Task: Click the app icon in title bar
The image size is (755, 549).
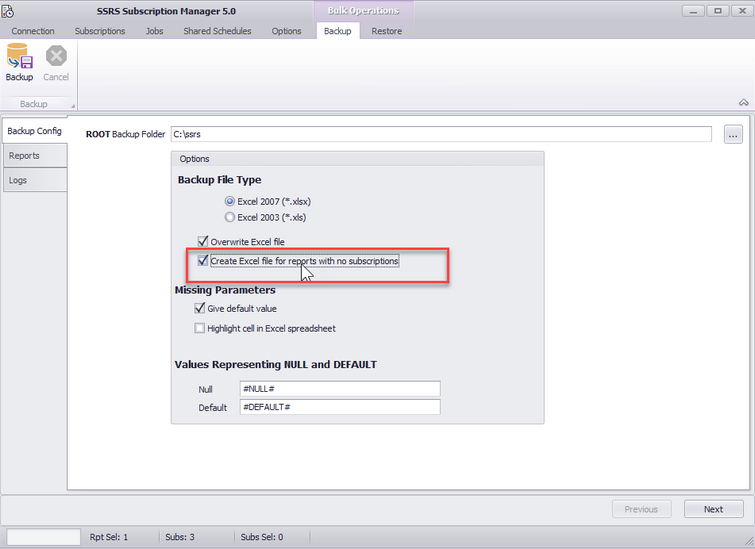Action: tap(9, 10)
